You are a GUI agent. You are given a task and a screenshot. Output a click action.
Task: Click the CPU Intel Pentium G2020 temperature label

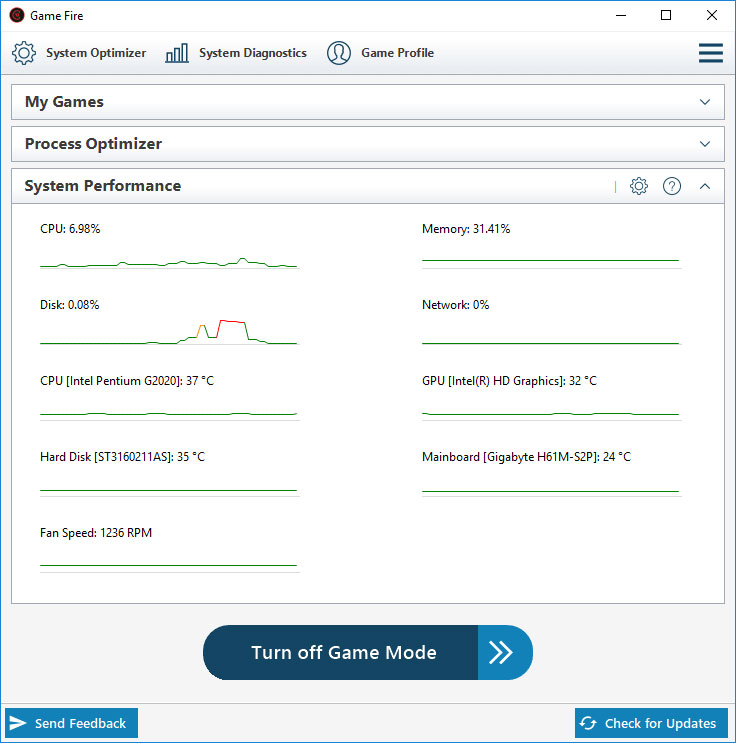[127, 381]
